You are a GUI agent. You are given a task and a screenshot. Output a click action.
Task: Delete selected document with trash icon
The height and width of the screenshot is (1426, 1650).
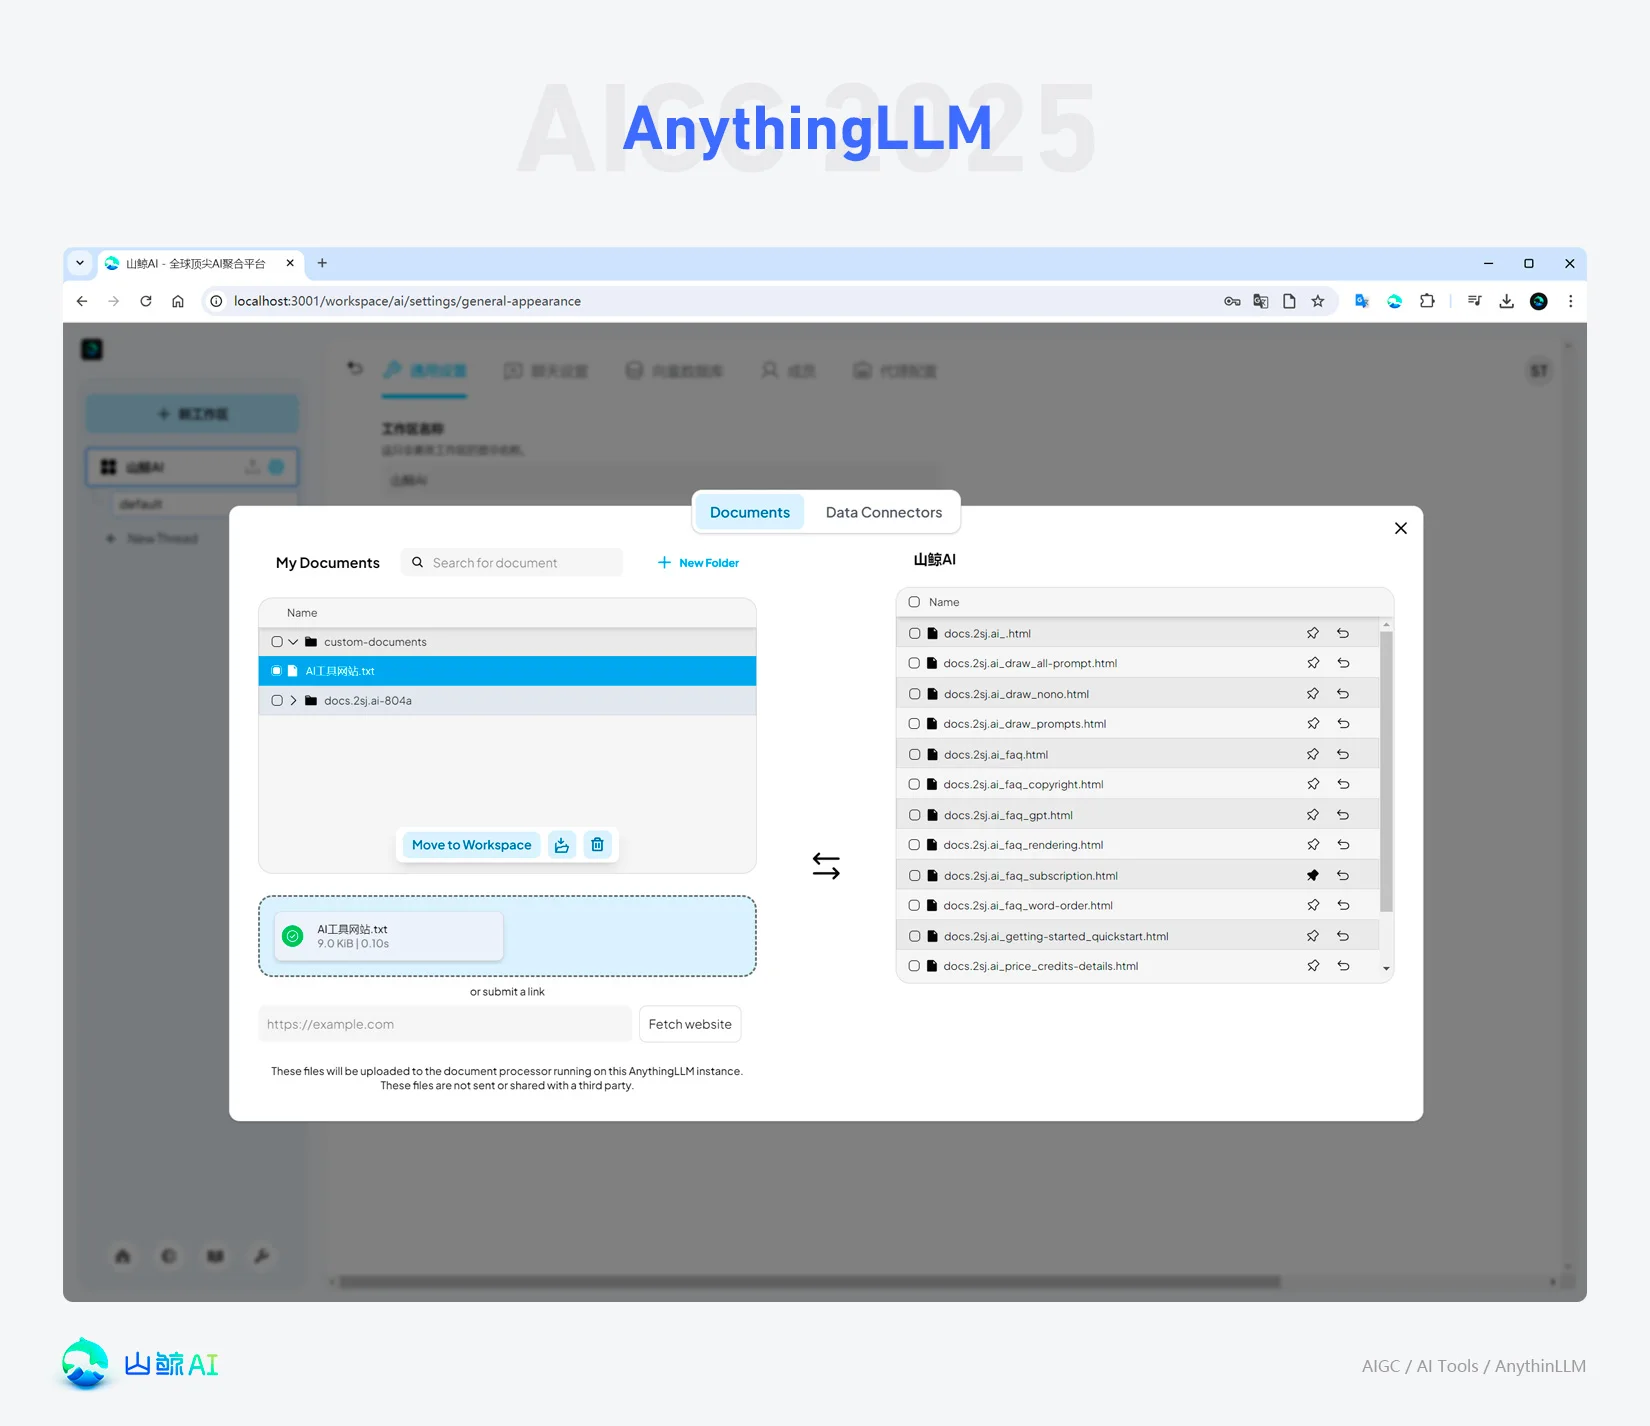click(x=597, y=845)
